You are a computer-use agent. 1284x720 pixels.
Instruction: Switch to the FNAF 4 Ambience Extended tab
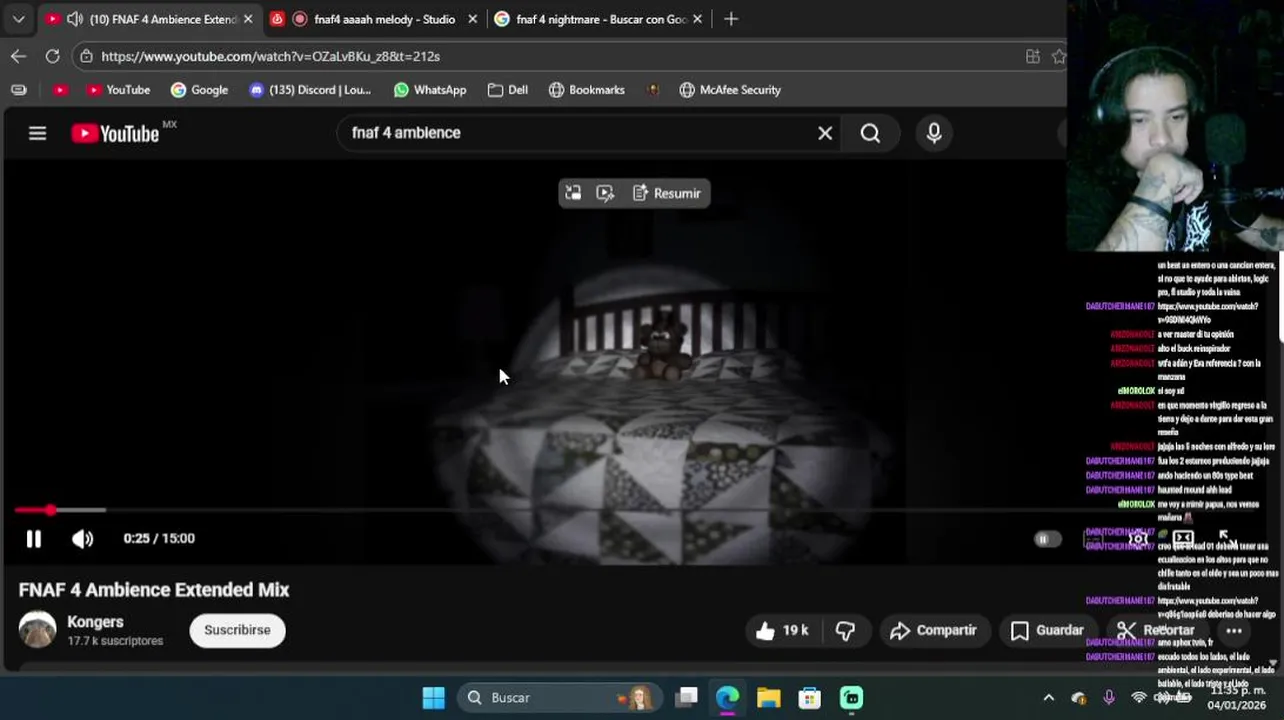click(150, 19)
